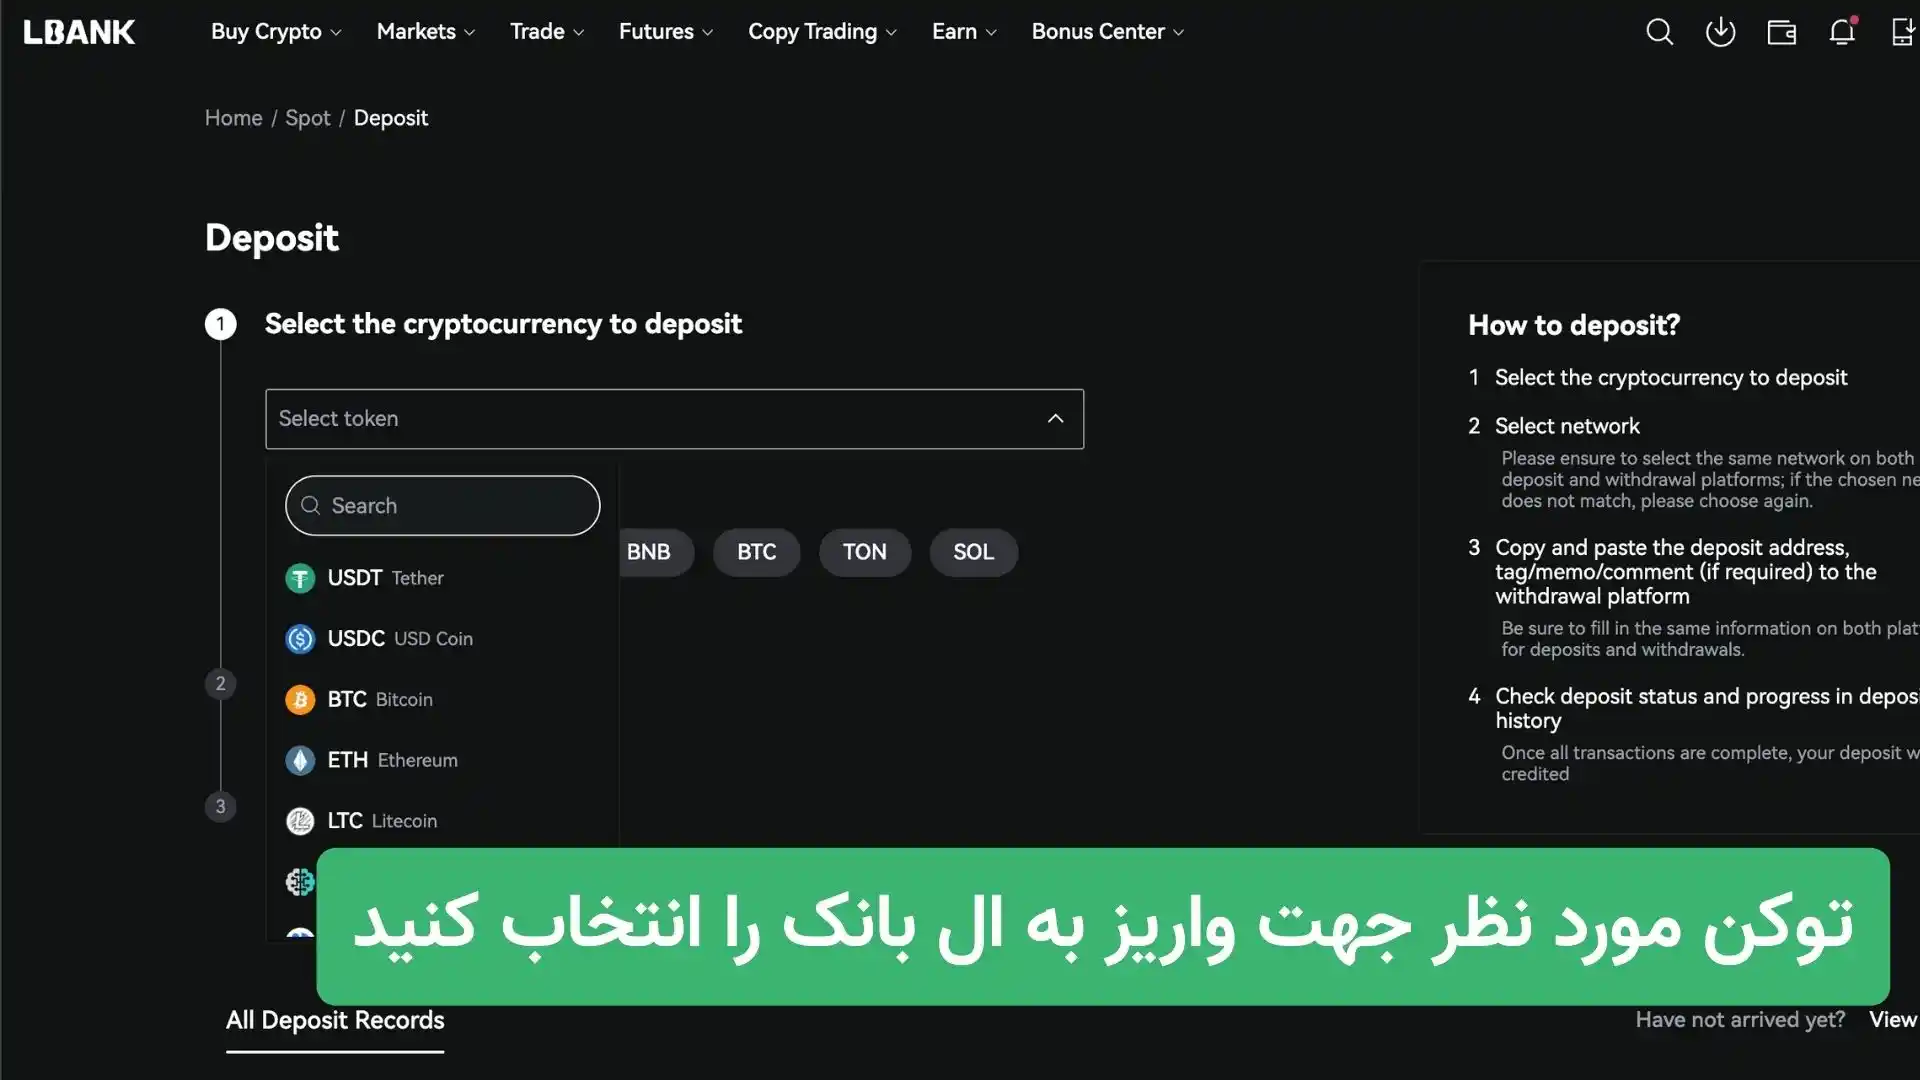Click the SOL quick-select chip
The height and width of the screenshot is (1080, 1920).
tap(973, 552)
